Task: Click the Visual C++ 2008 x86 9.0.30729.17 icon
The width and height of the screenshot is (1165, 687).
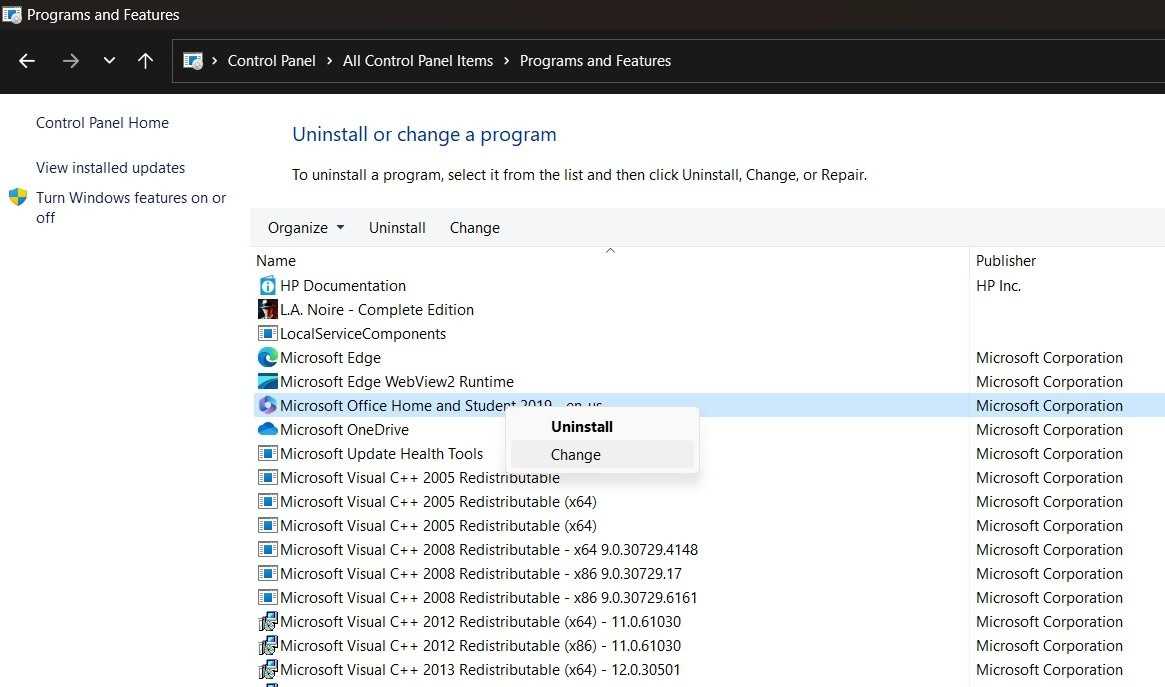Action: pyautogui.click(x=267, y=573)
